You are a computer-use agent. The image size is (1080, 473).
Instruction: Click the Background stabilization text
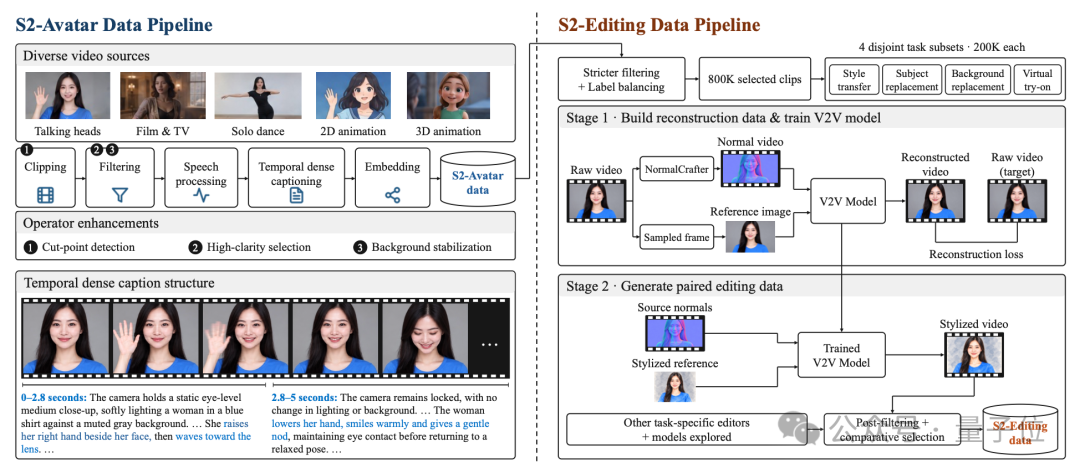(432, 247)
